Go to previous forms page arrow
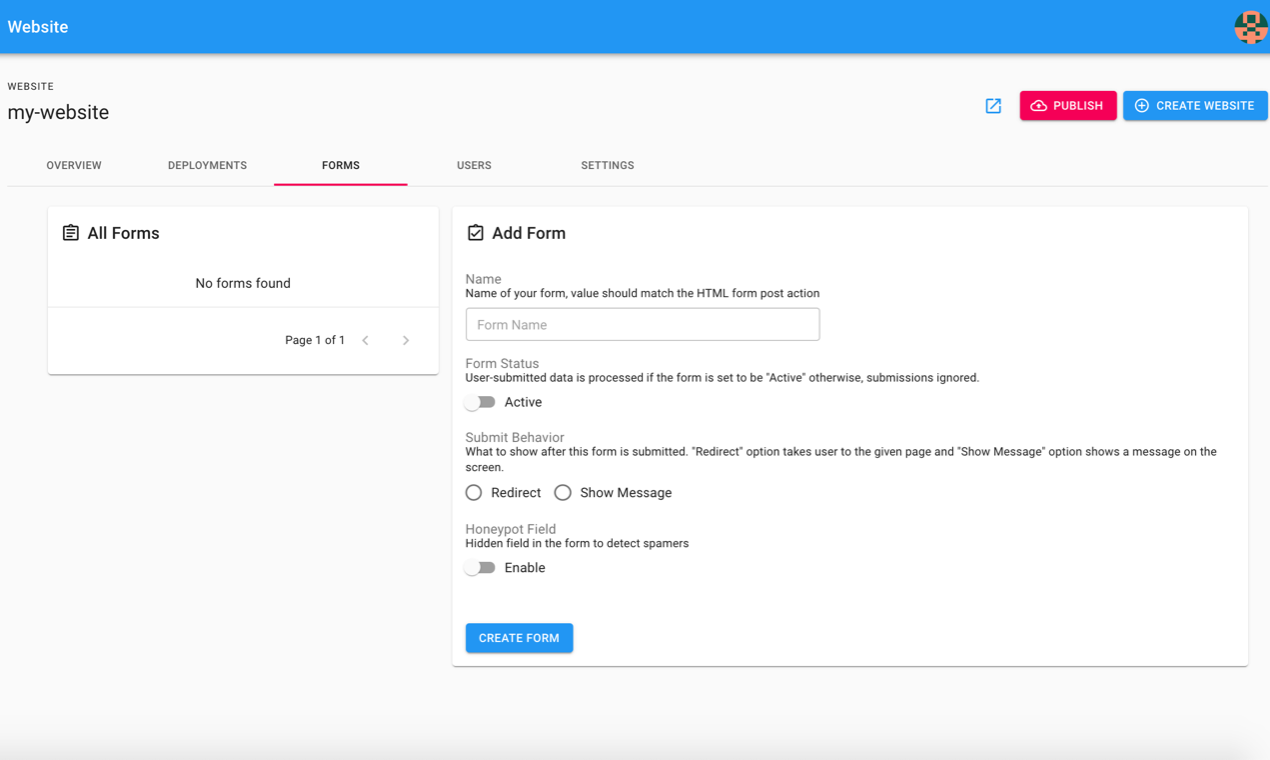The height and width of the screenshot is (760, 1270). 366,341
